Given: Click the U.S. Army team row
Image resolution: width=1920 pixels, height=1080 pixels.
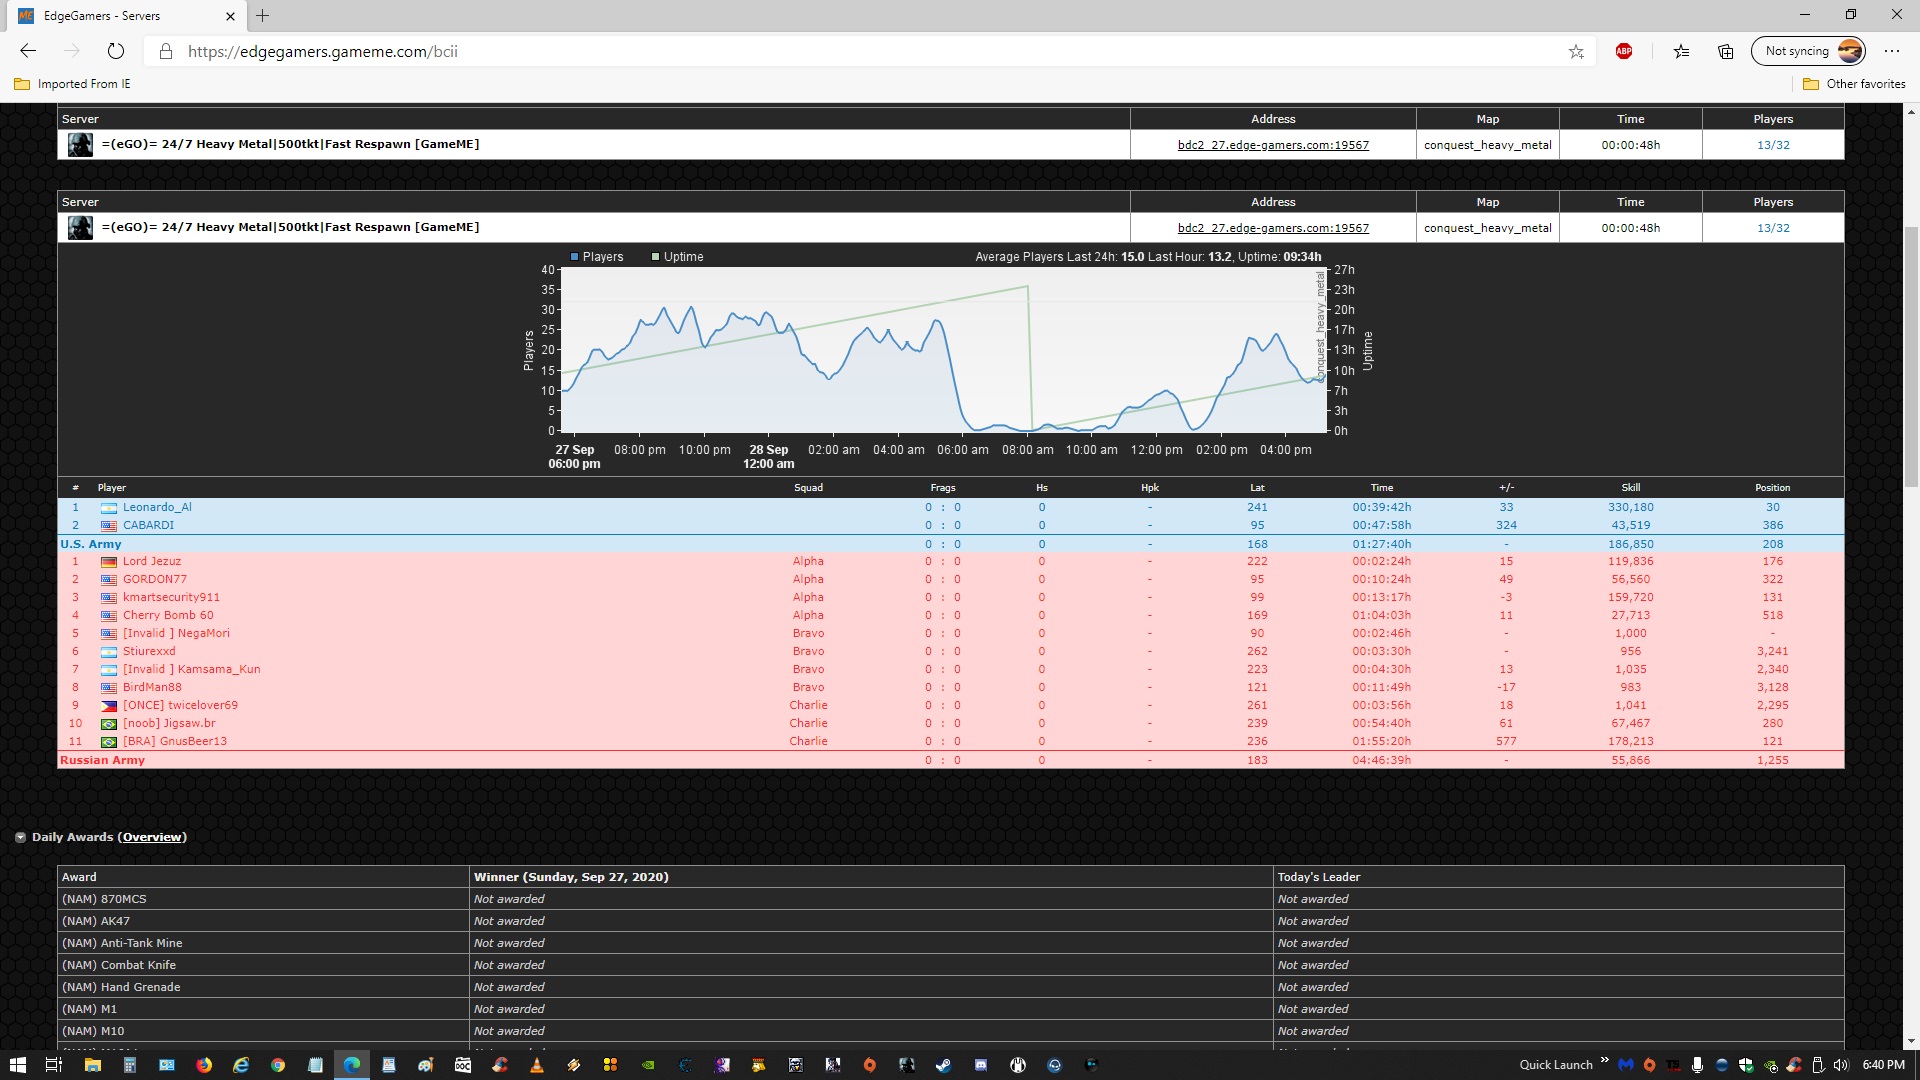Looking at the screenshot, I should pos(950,544).
